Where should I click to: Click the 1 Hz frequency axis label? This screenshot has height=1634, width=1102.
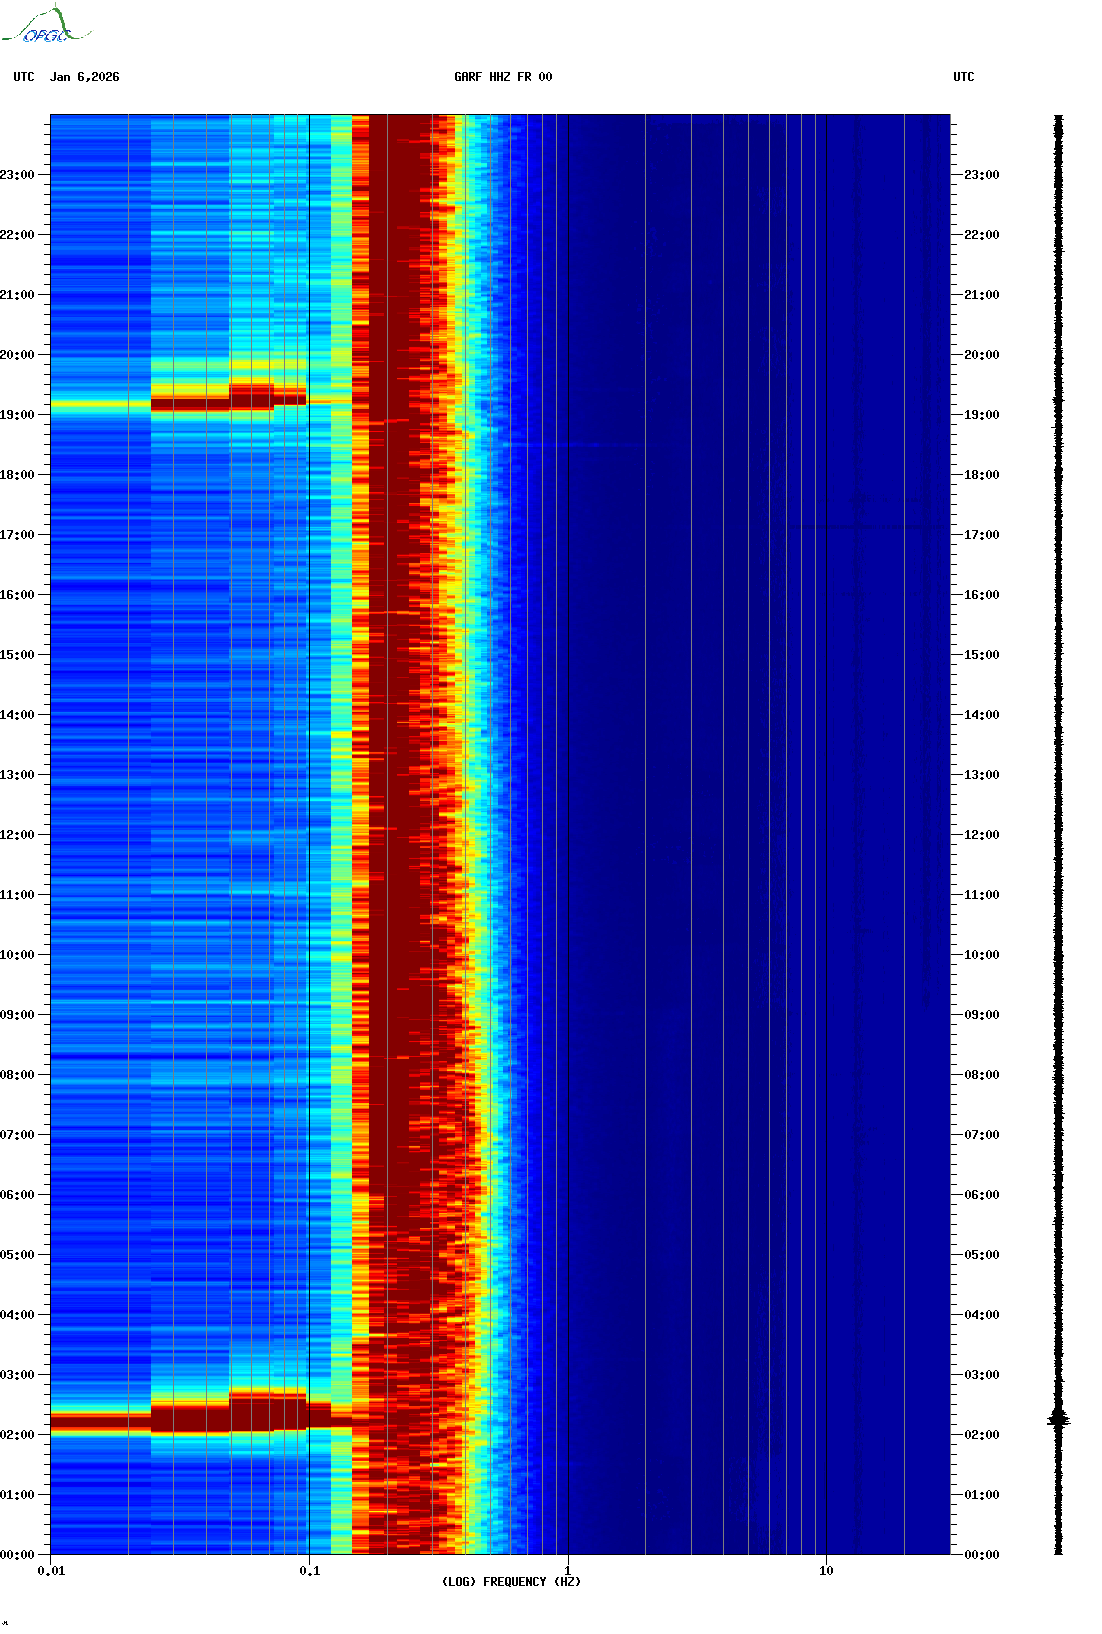click(x=568, y=1570)
